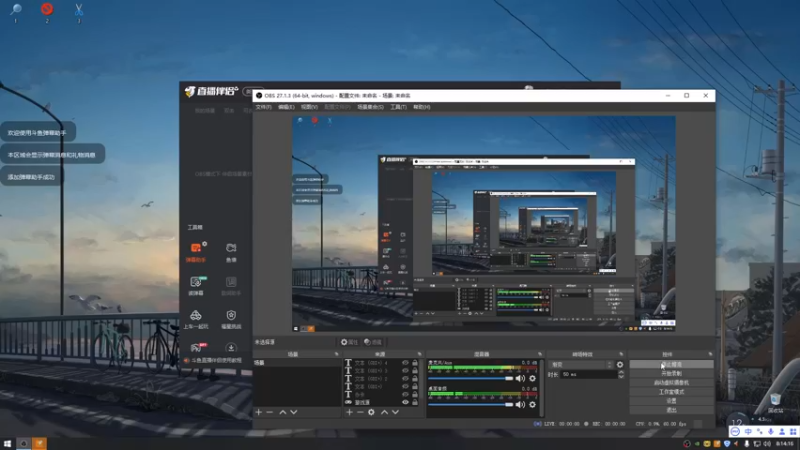
Task: Click the system volume icon in the tray
Action: coord(766,444)
